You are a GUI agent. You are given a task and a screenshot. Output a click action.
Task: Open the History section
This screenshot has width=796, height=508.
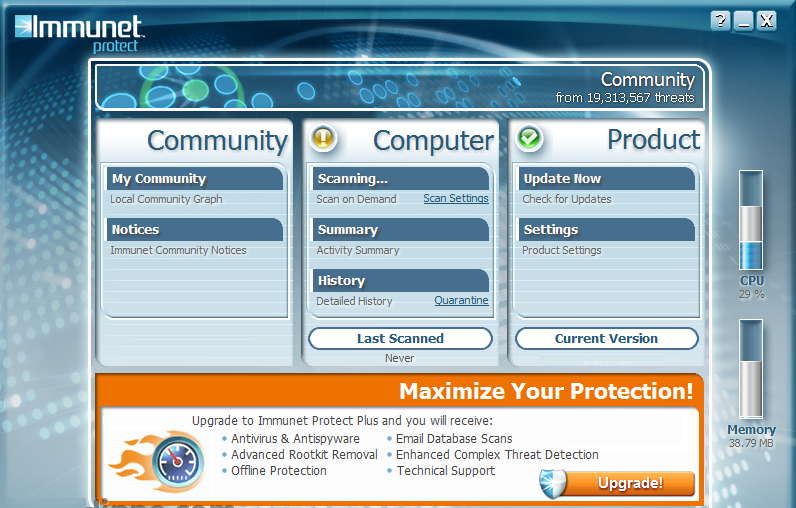[401, 280]
